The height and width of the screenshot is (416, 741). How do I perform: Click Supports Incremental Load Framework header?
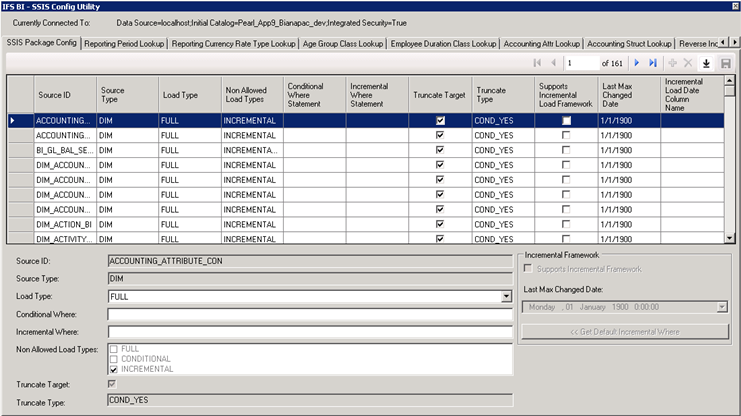click(566, 95)
